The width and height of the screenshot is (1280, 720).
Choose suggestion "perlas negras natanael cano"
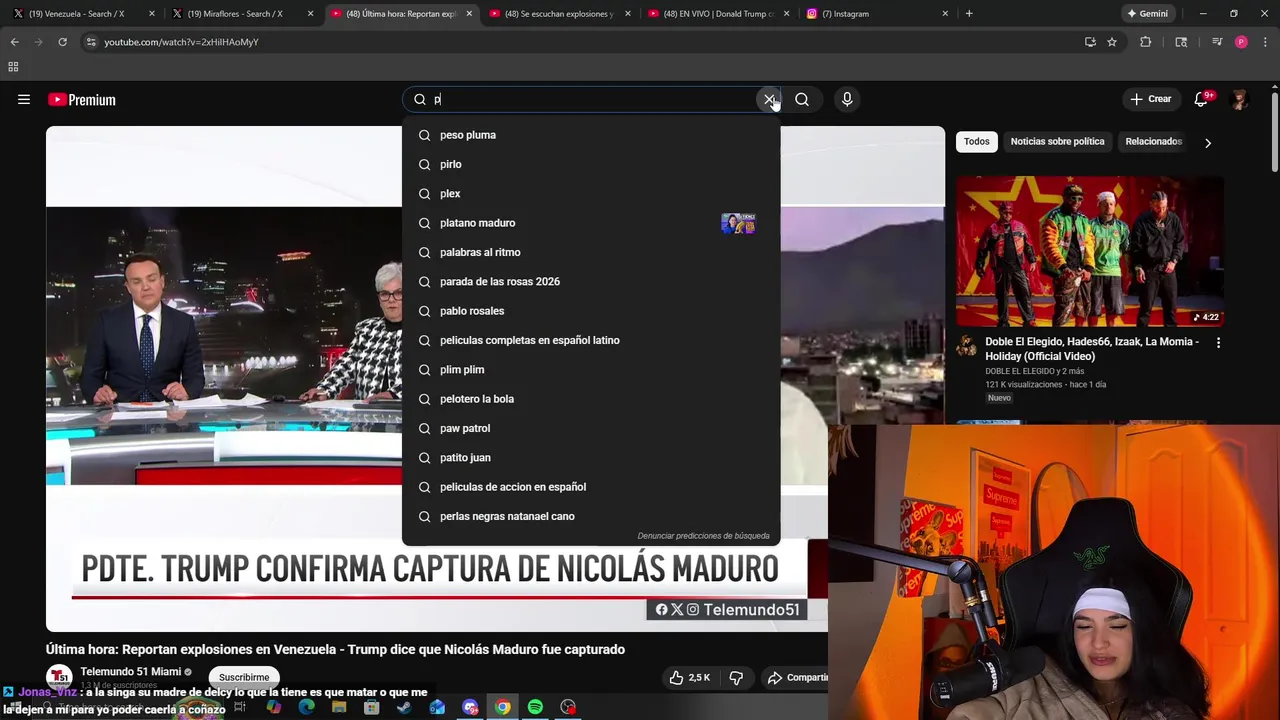click(x=591, y=516)
